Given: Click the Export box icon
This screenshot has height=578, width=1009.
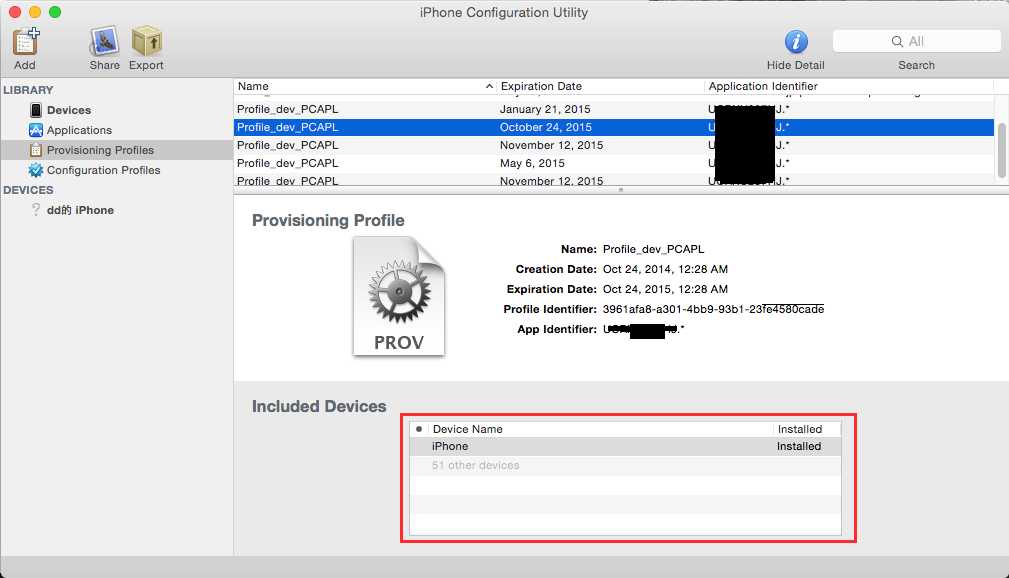Looking at the screenshot, I should pos(146,42).
